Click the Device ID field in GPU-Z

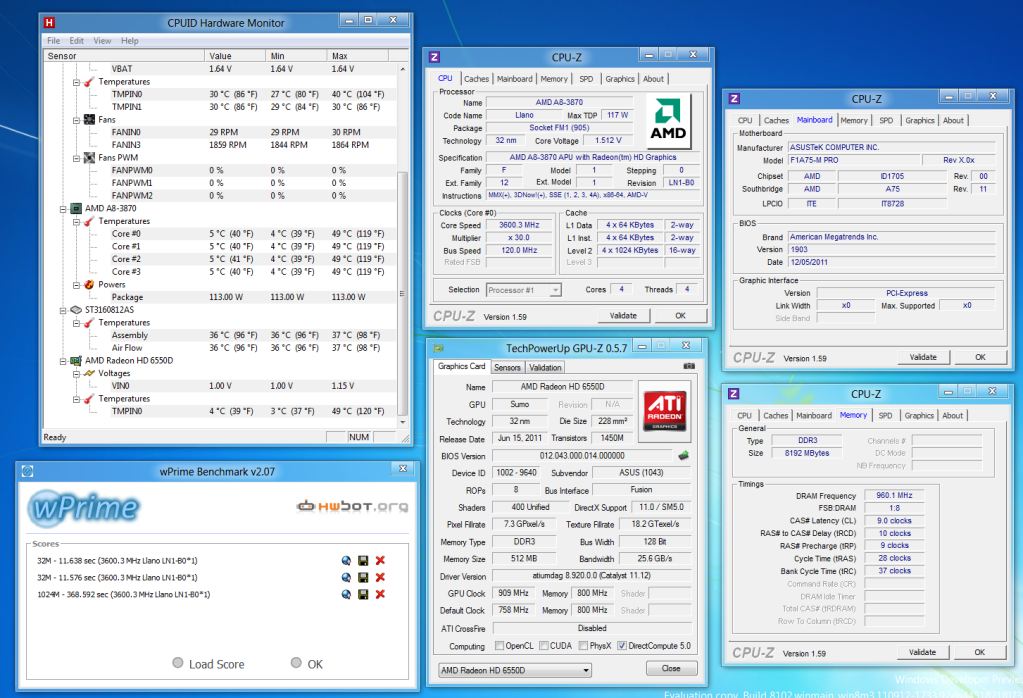[x=517, y=473]
